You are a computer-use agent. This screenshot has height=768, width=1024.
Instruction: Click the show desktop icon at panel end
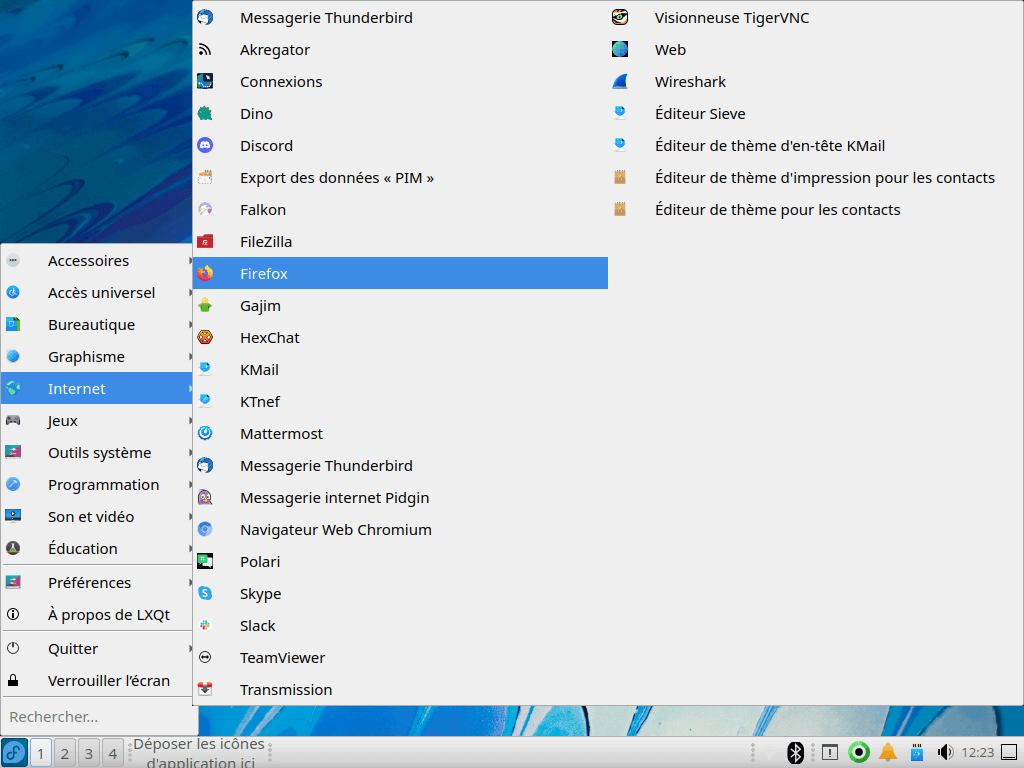pos(1009,752)
